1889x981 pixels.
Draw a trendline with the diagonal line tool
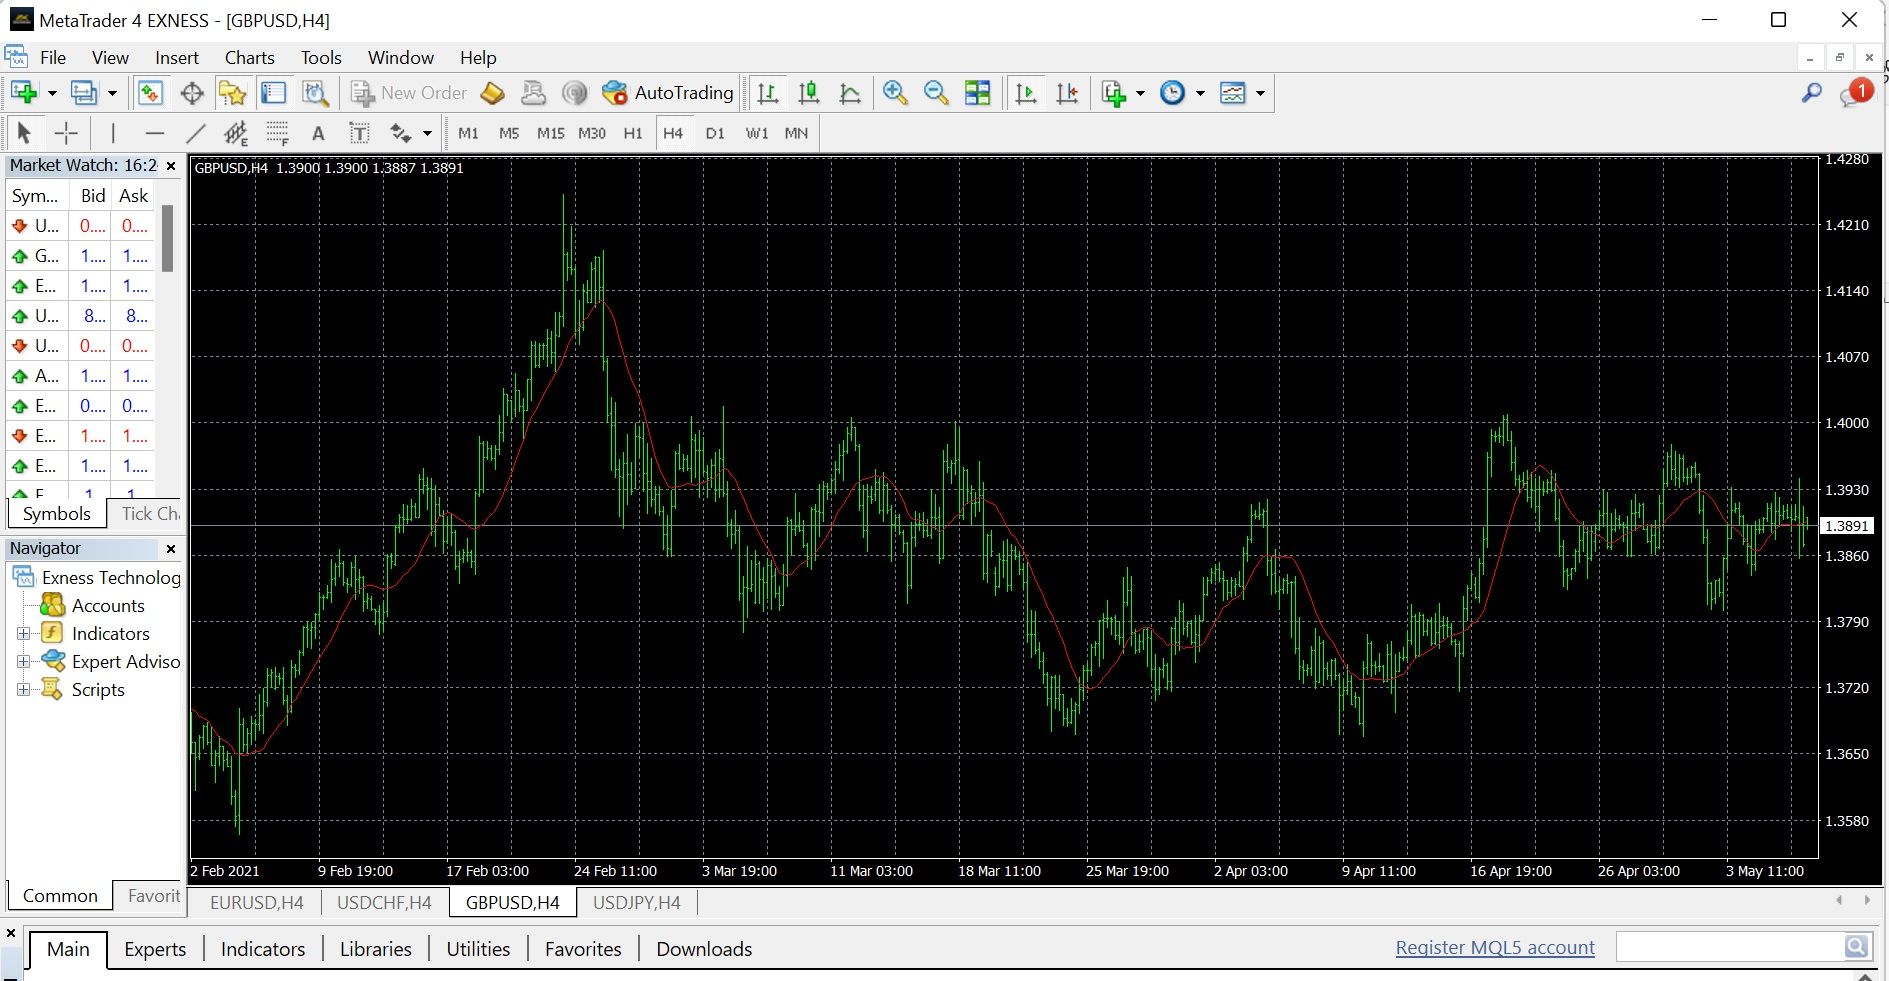196,133
